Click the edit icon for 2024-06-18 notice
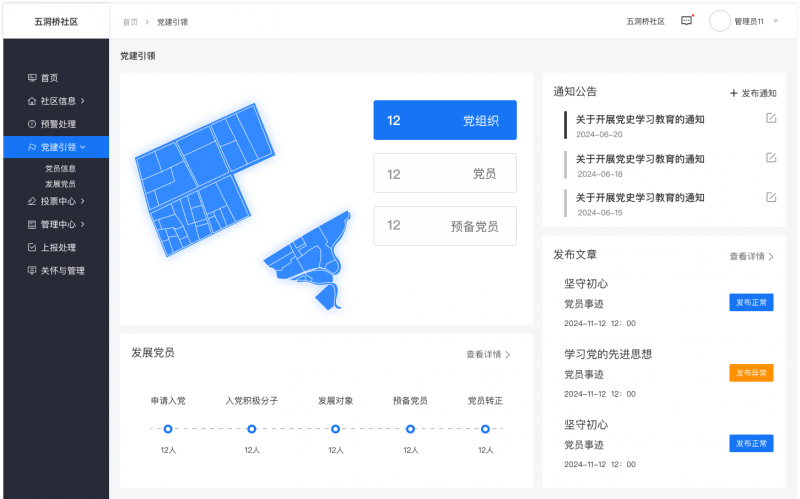The image size is (800, 499). (x=770, y=157)
